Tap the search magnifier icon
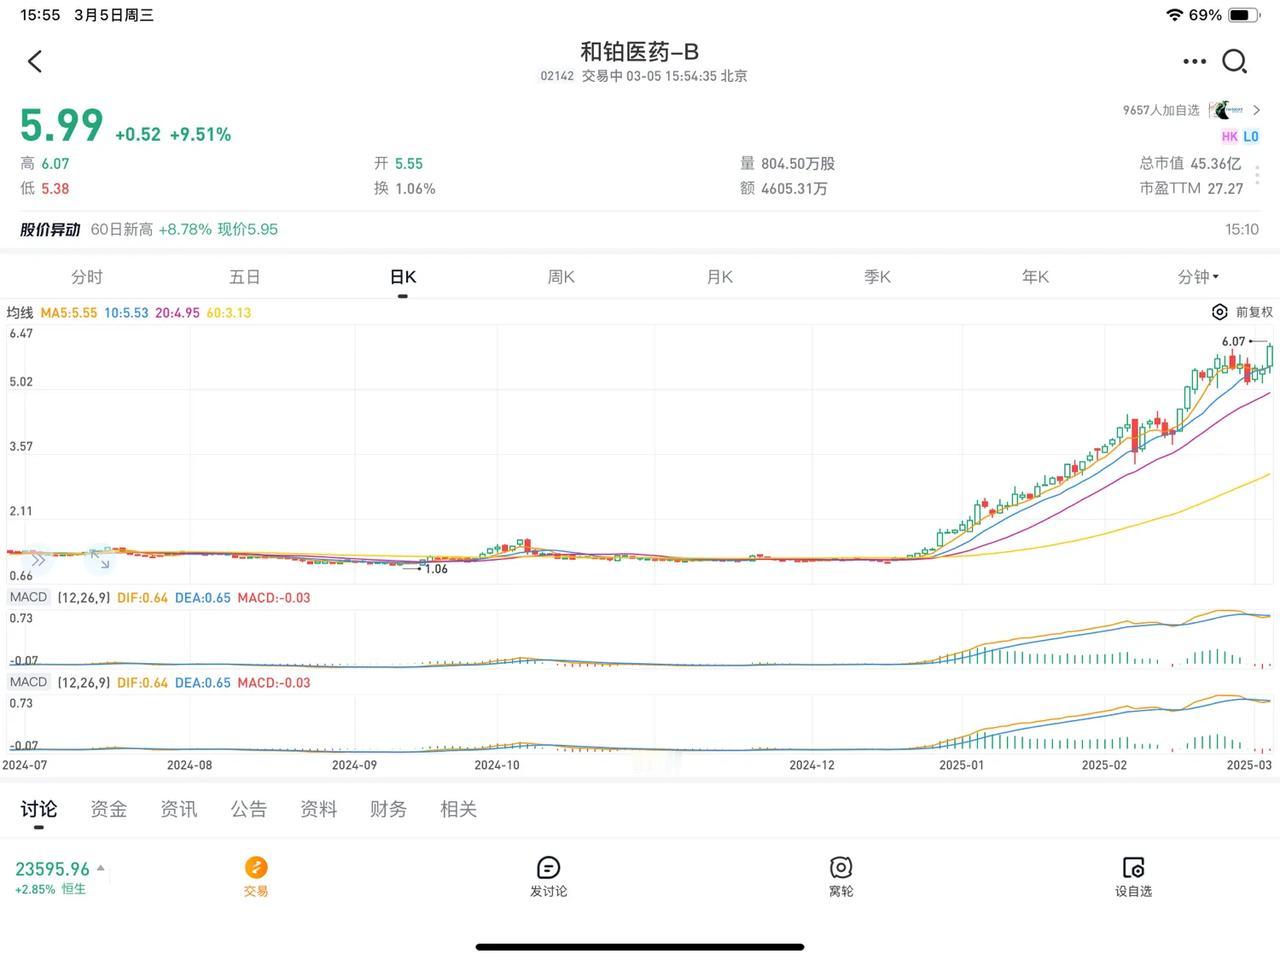 click(1235, 62)
